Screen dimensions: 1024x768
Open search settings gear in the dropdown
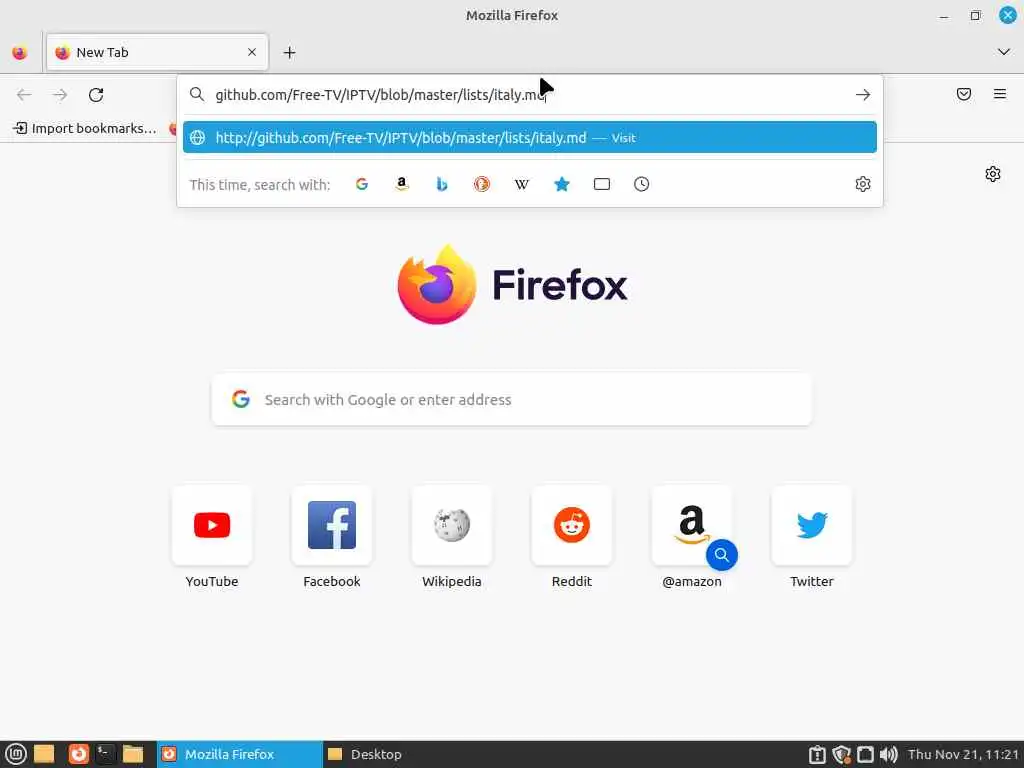click(x=863, y=184)
